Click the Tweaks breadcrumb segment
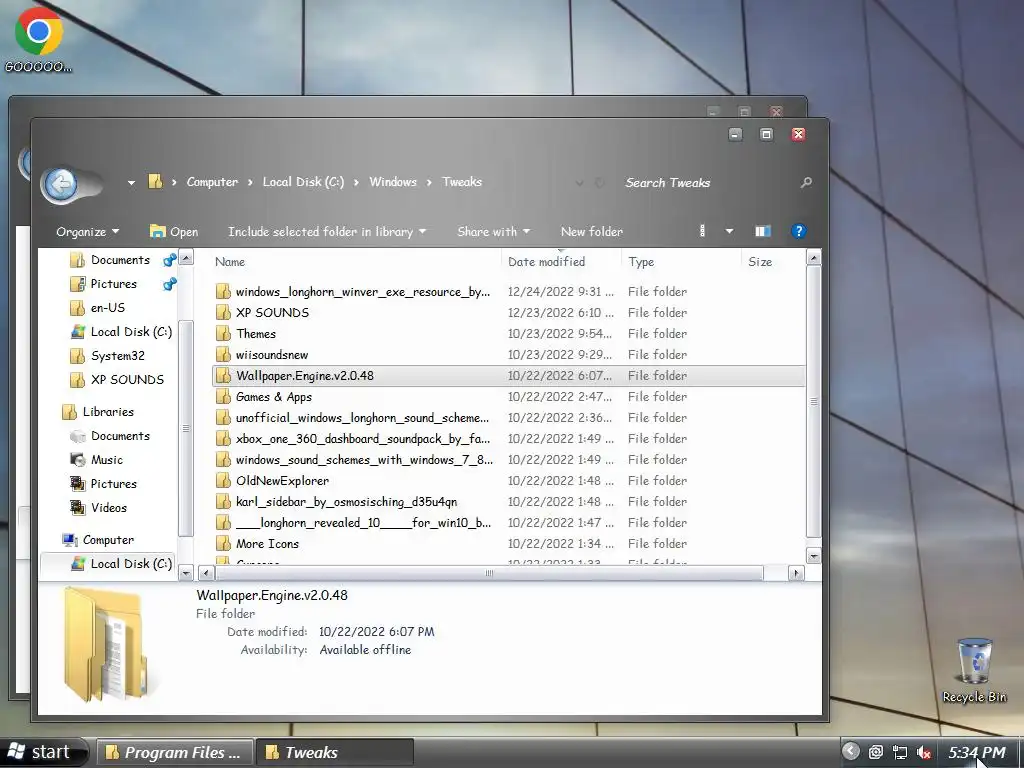Image resolution: width=1024 pixels, height=768 pixels. point(462,182)
